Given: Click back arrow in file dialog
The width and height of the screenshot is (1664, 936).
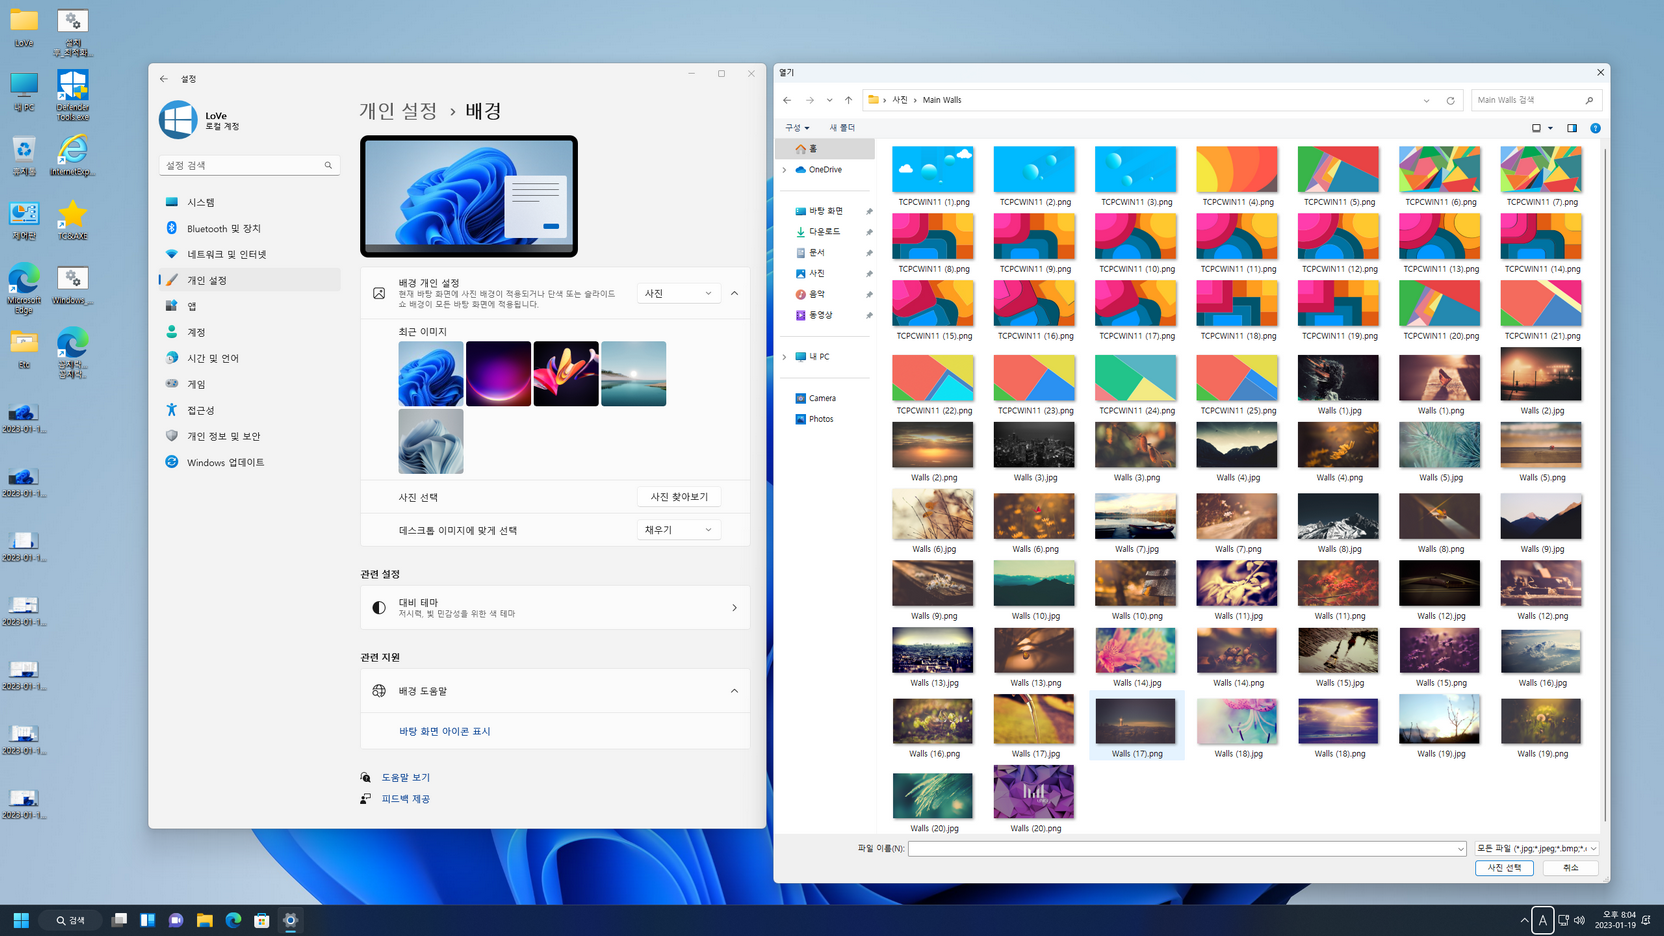Looking at the screenshot, I should 787,100.
